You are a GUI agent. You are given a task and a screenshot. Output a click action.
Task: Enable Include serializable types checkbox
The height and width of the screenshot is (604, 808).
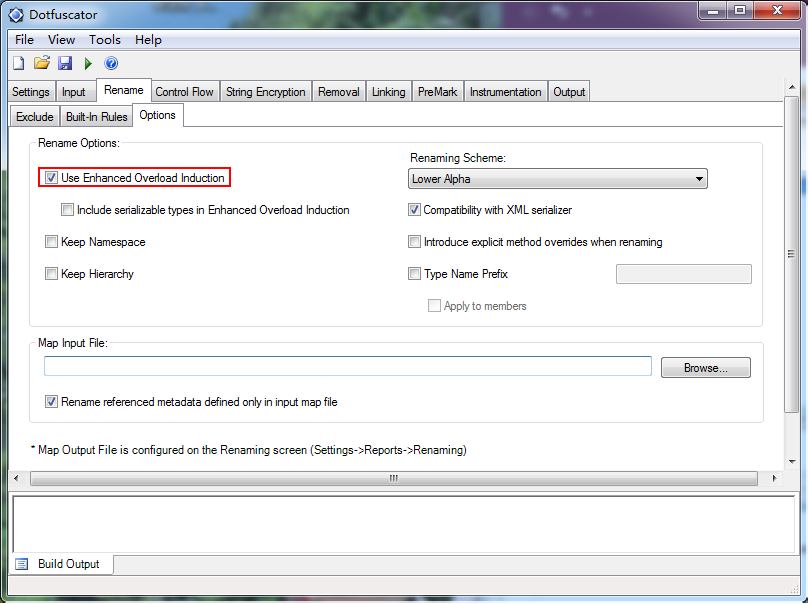click(x=67, y=210)
